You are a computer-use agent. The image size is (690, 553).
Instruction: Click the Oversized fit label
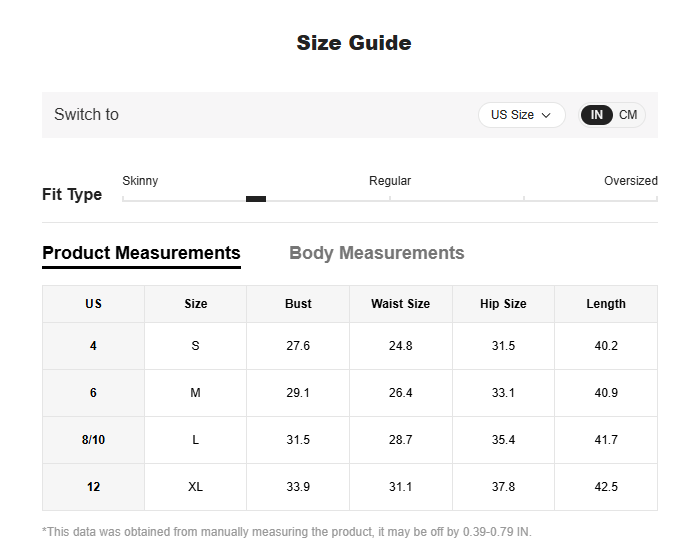pyautogui.click(x=631, y=181)
